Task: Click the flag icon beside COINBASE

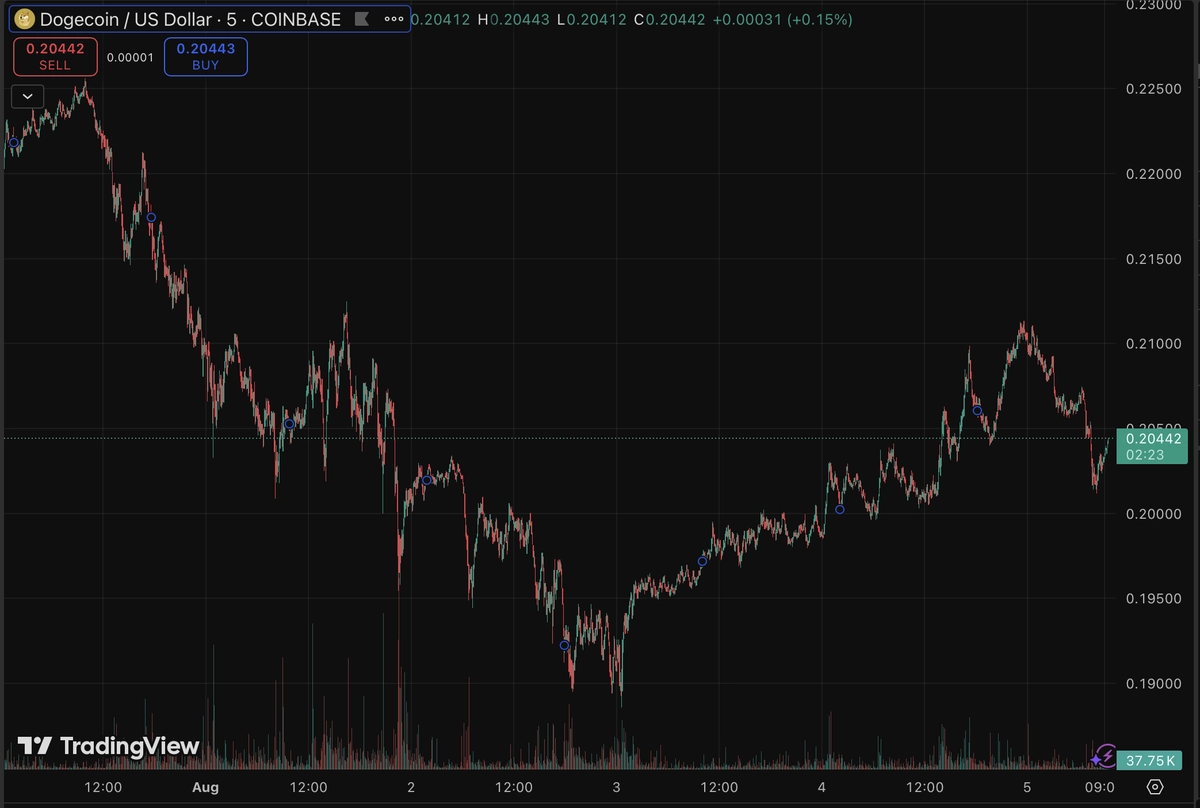Action: point(361,19)
